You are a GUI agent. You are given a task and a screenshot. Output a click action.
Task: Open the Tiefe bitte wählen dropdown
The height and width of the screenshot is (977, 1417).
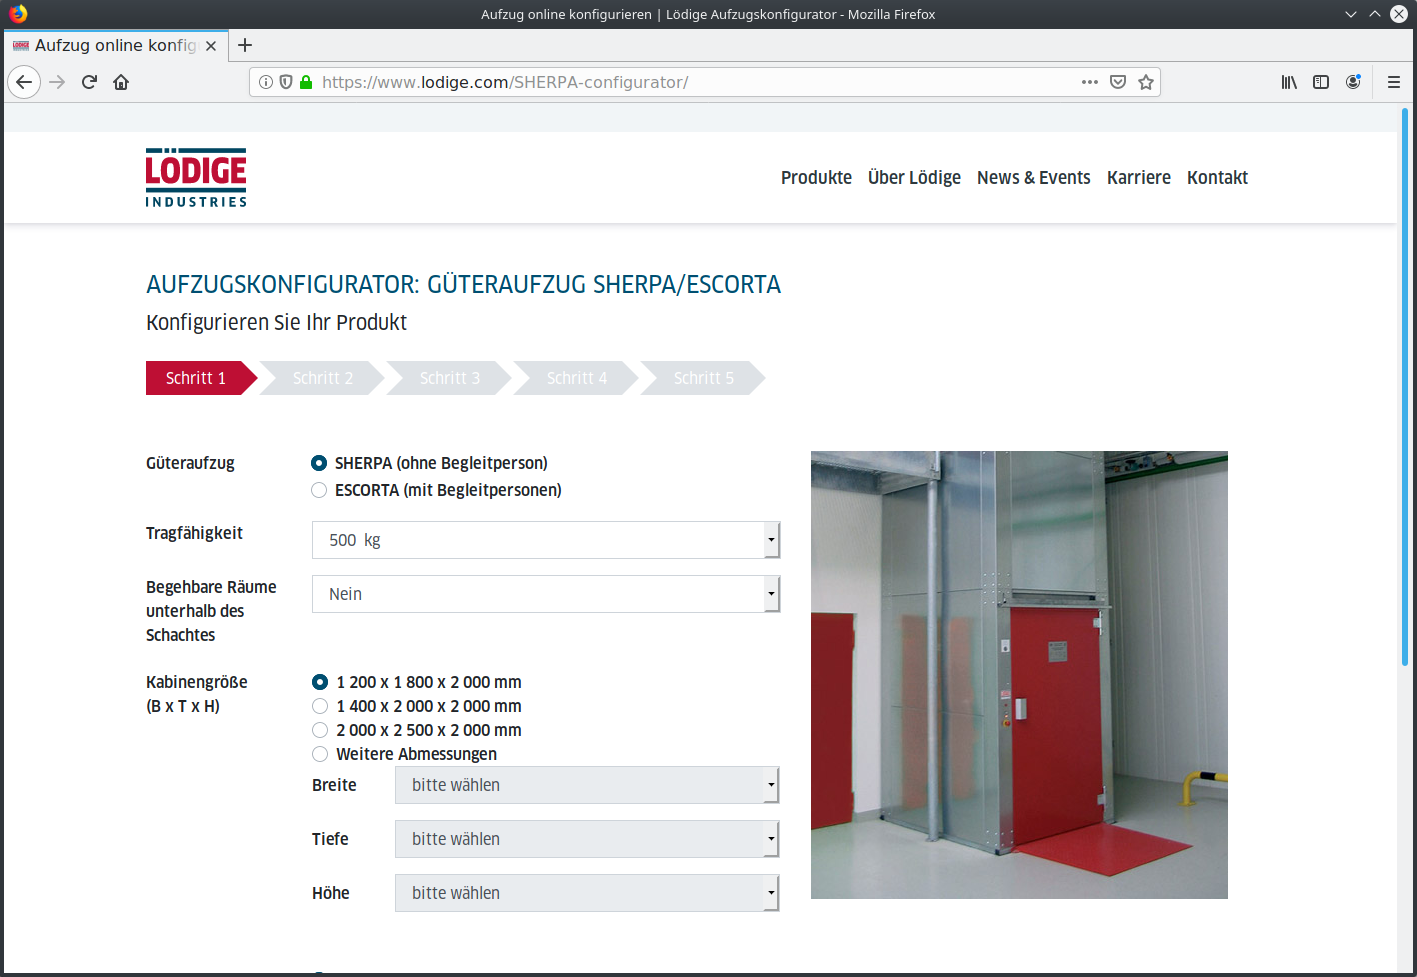[x=587, y=839]
